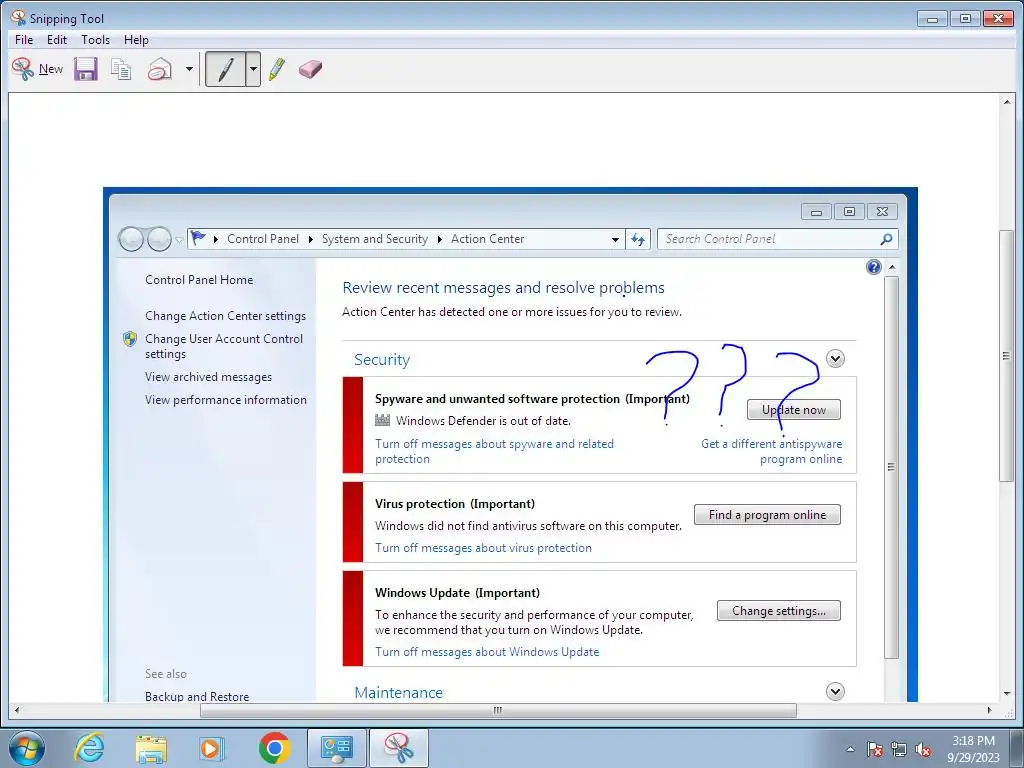Viewport: 1024px width, 768px height.
Task: Open the Send Snip dropdown arrow
Action: click(x=189, y=69)
